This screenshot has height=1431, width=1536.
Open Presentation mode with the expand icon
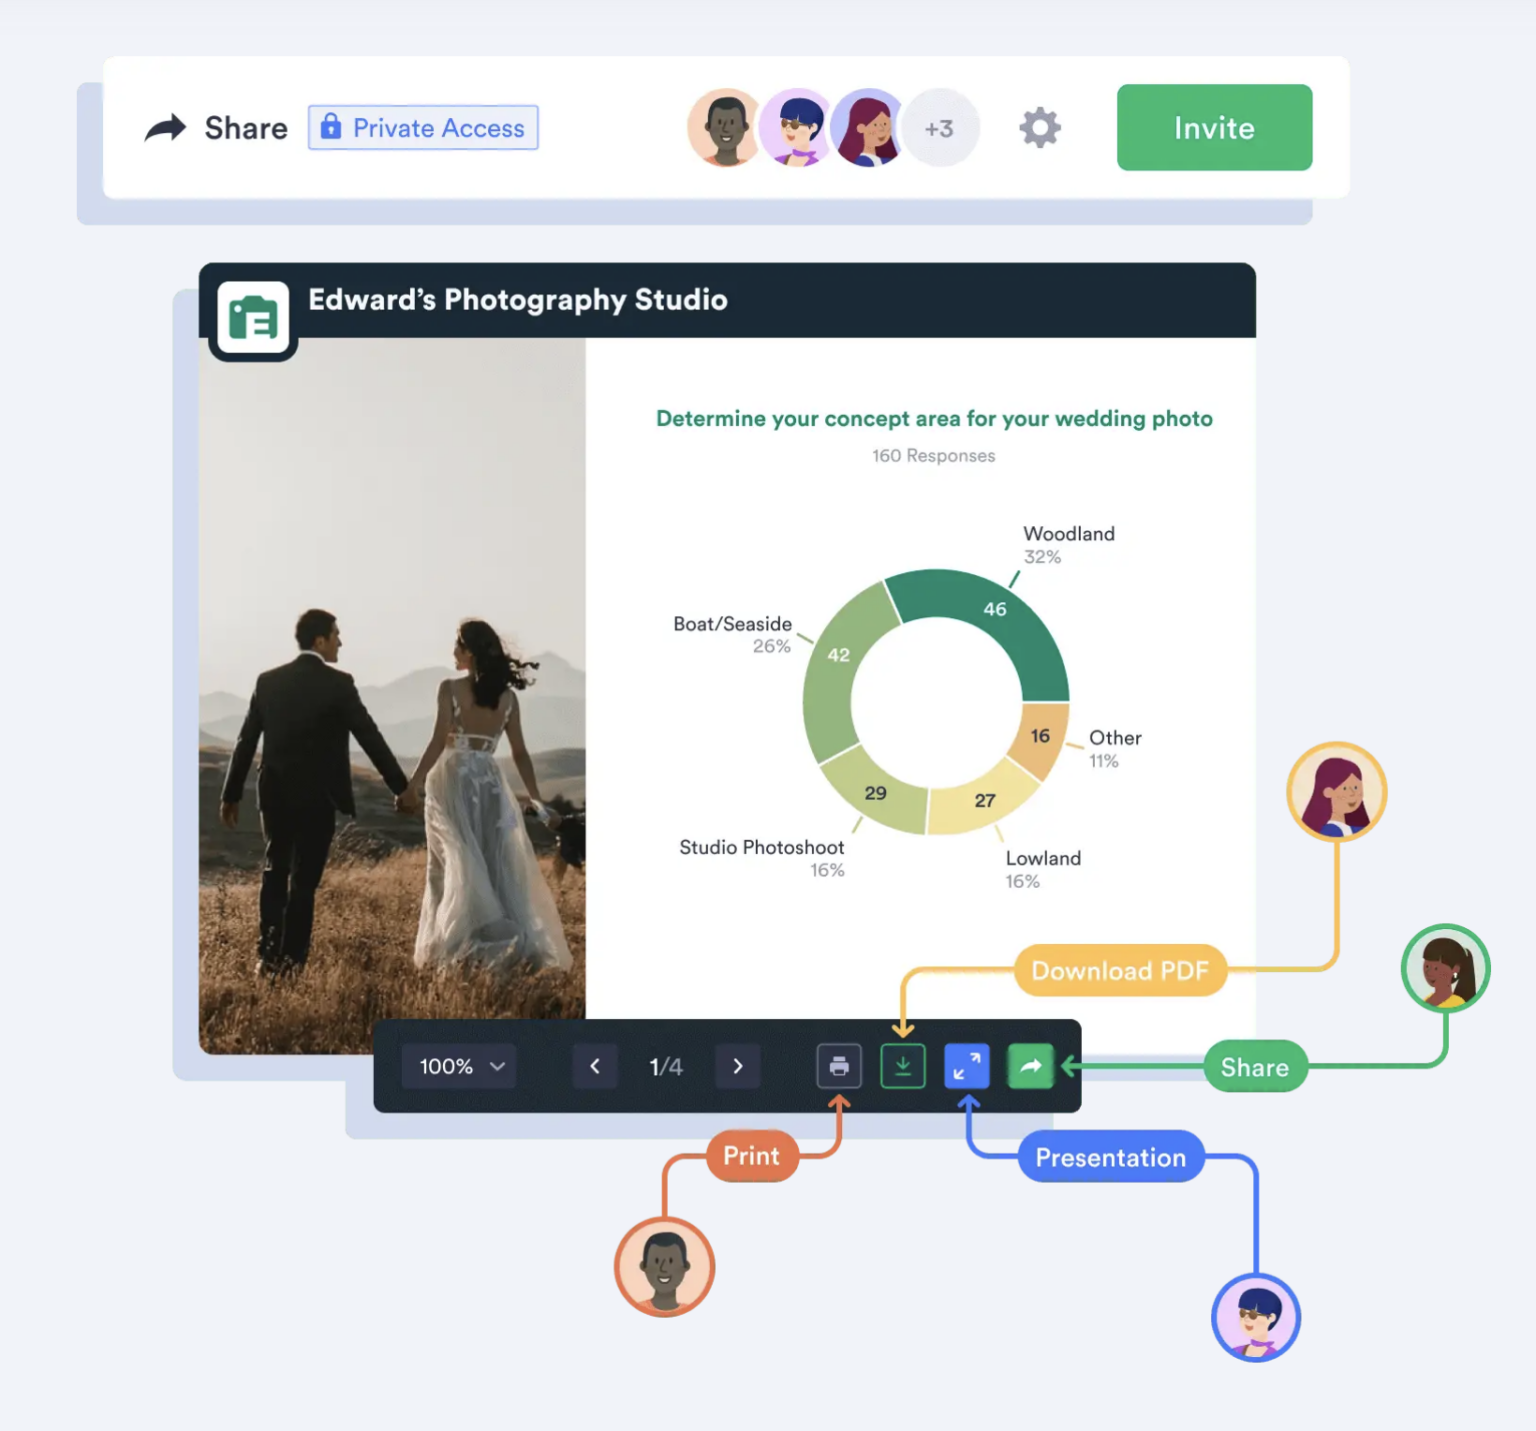pos(966,1065)
